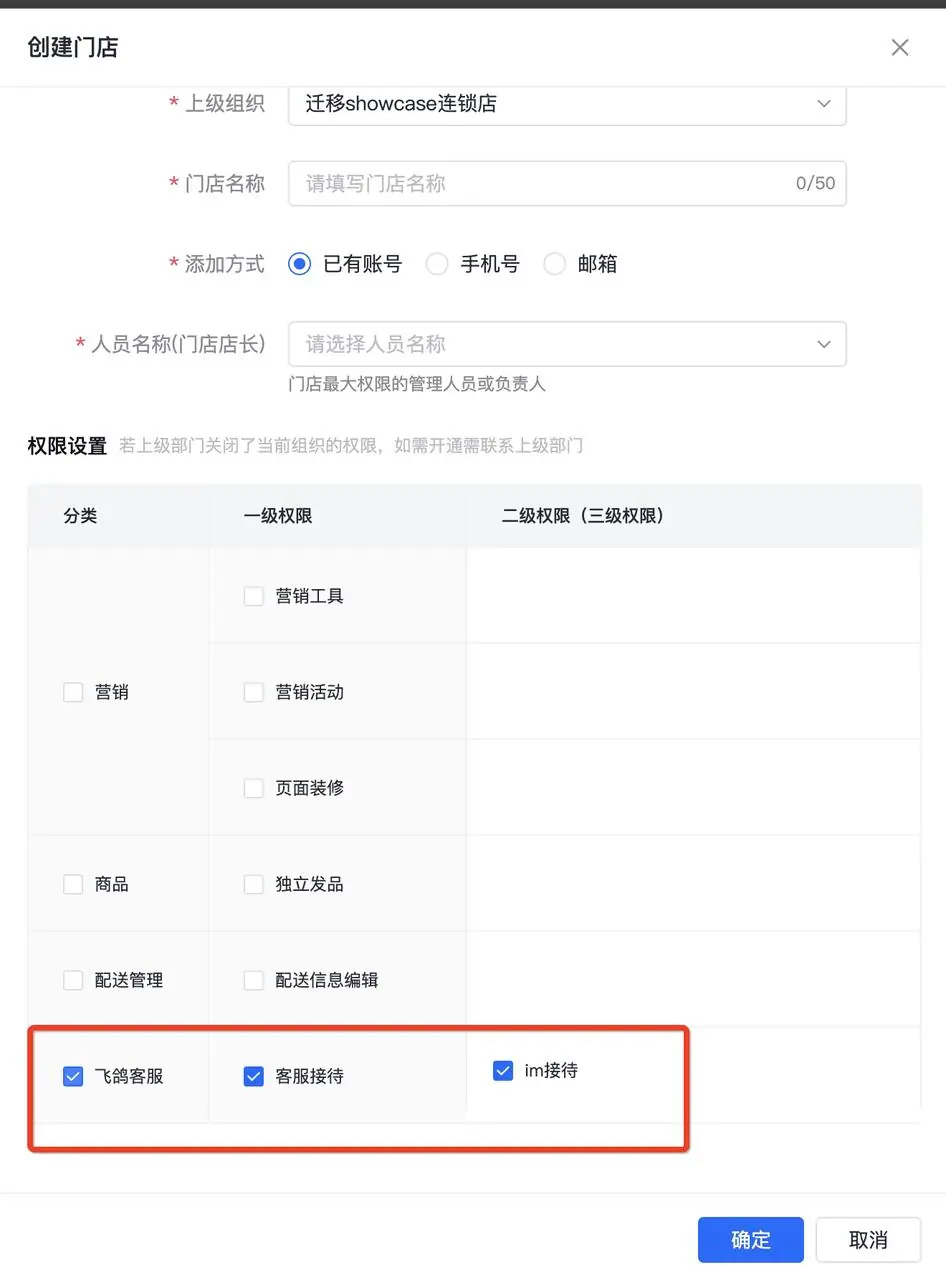
Task: Click the 若上级部门关闭了当前组织的权限 notice text
Action: (350, 446)
